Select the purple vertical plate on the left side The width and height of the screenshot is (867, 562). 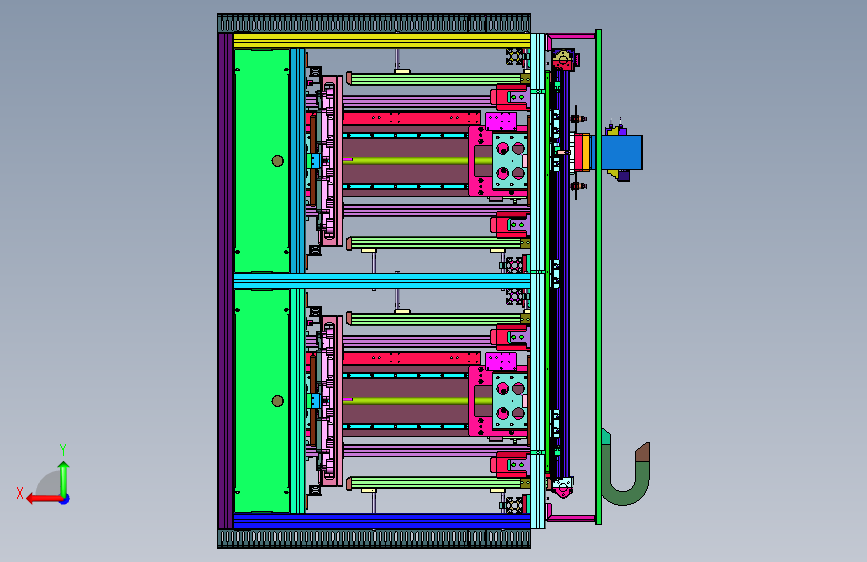click(x=225, y=281)
